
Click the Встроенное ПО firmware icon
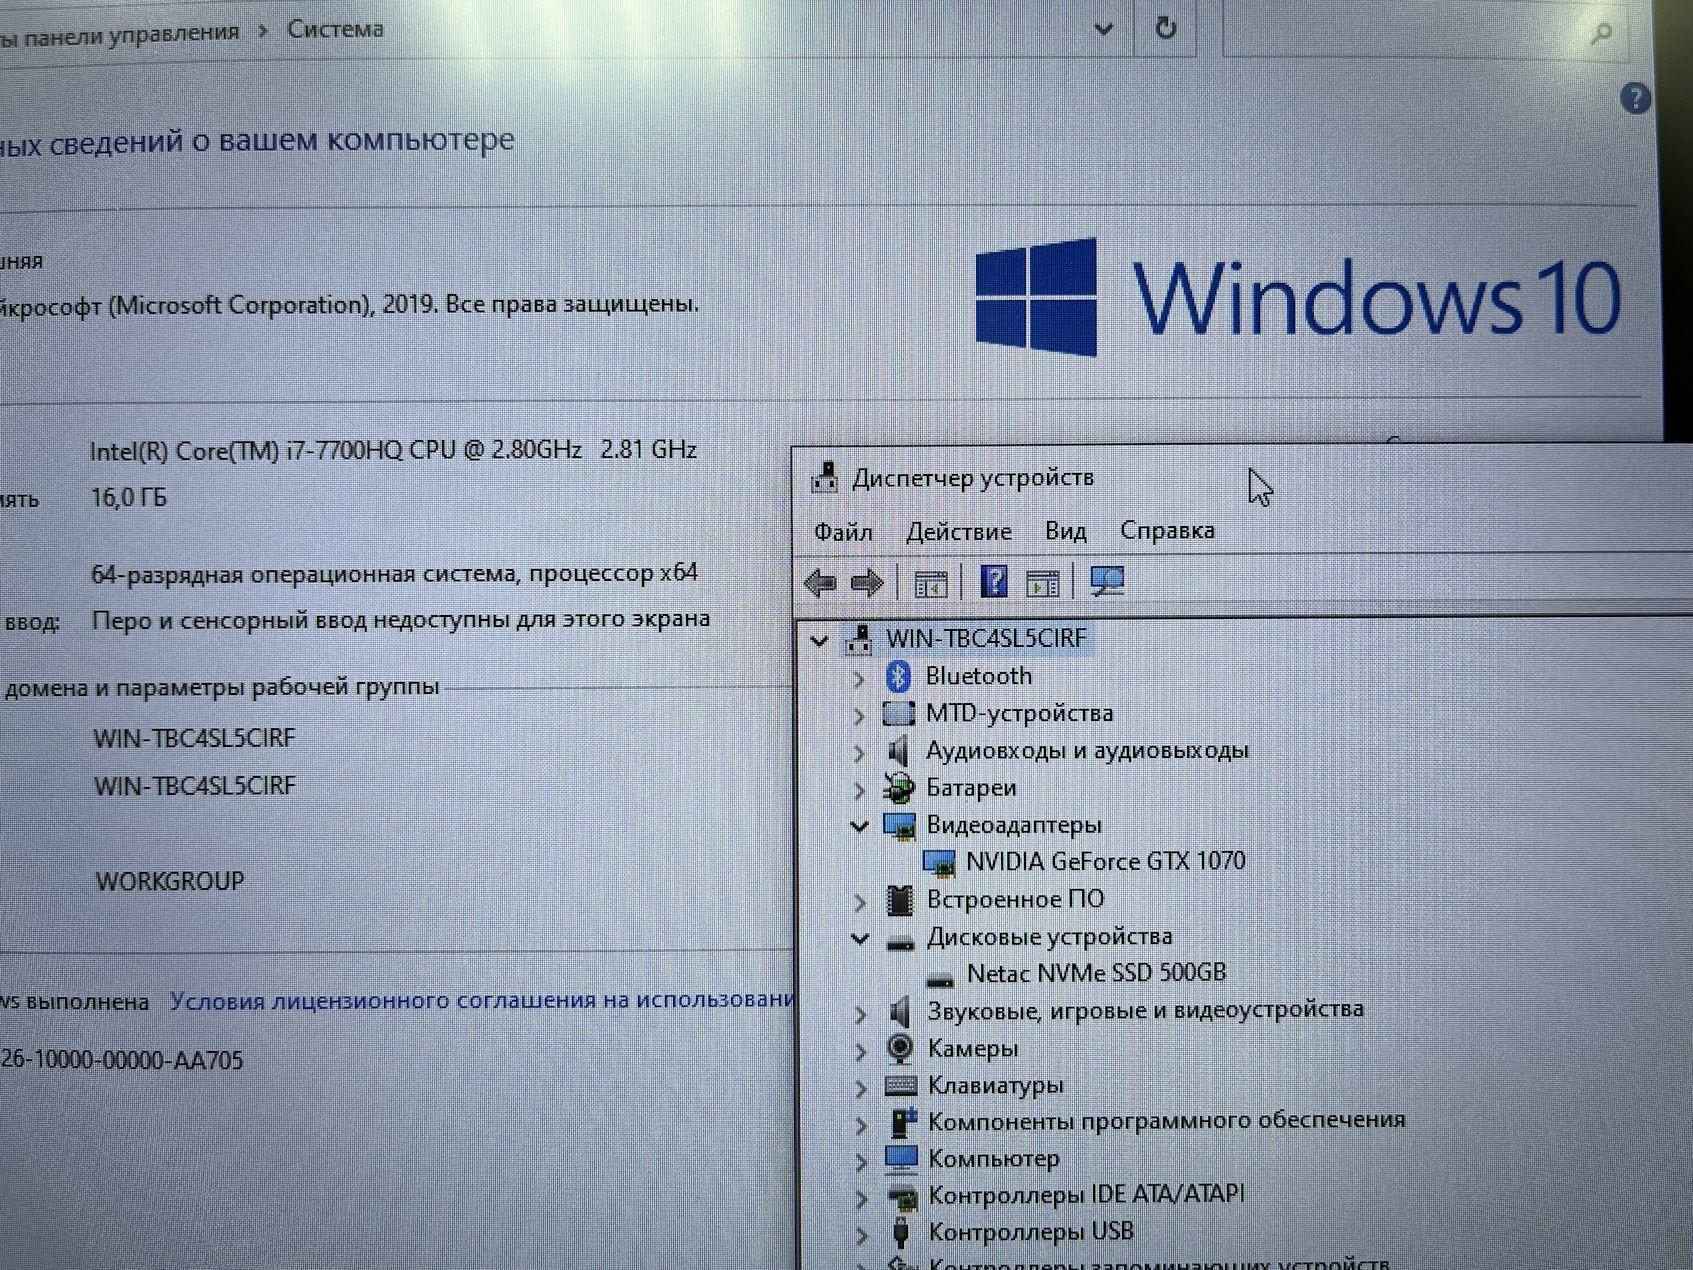900,900
